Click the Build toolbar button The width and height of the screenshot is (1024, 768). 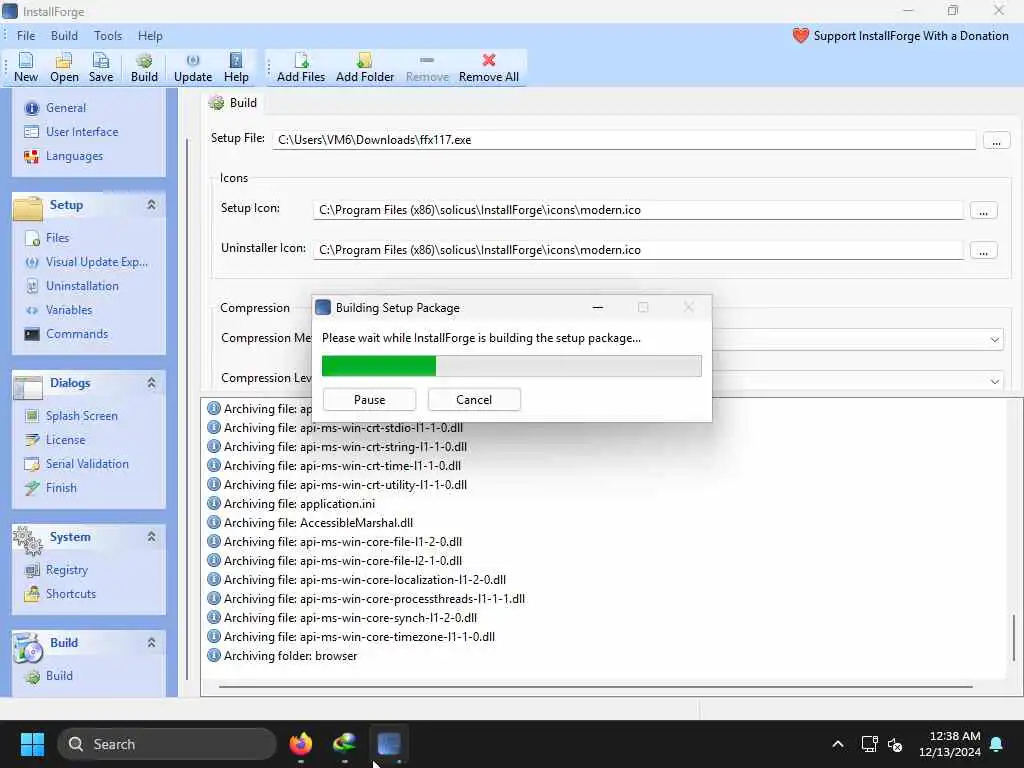[144, 67]
